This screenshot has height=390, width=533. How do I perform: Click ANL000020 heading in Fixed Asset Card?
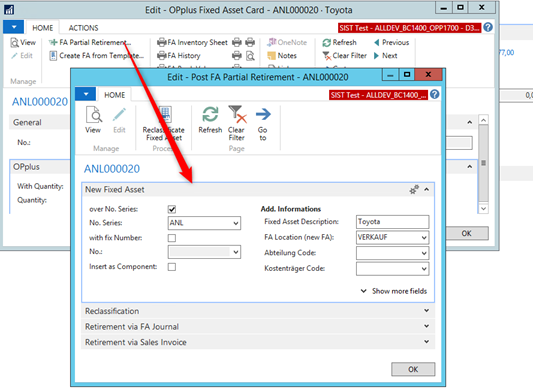(x=40, y=102)
